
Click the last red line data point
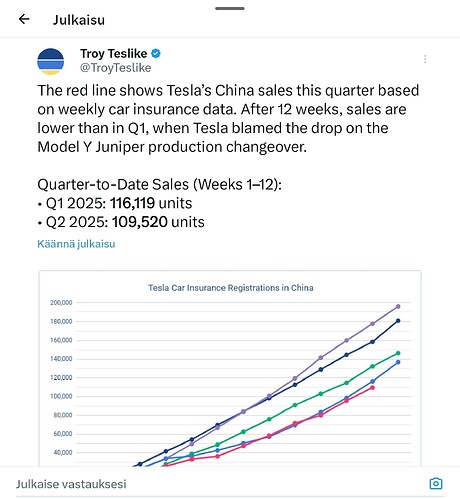[x=372, y=388]
